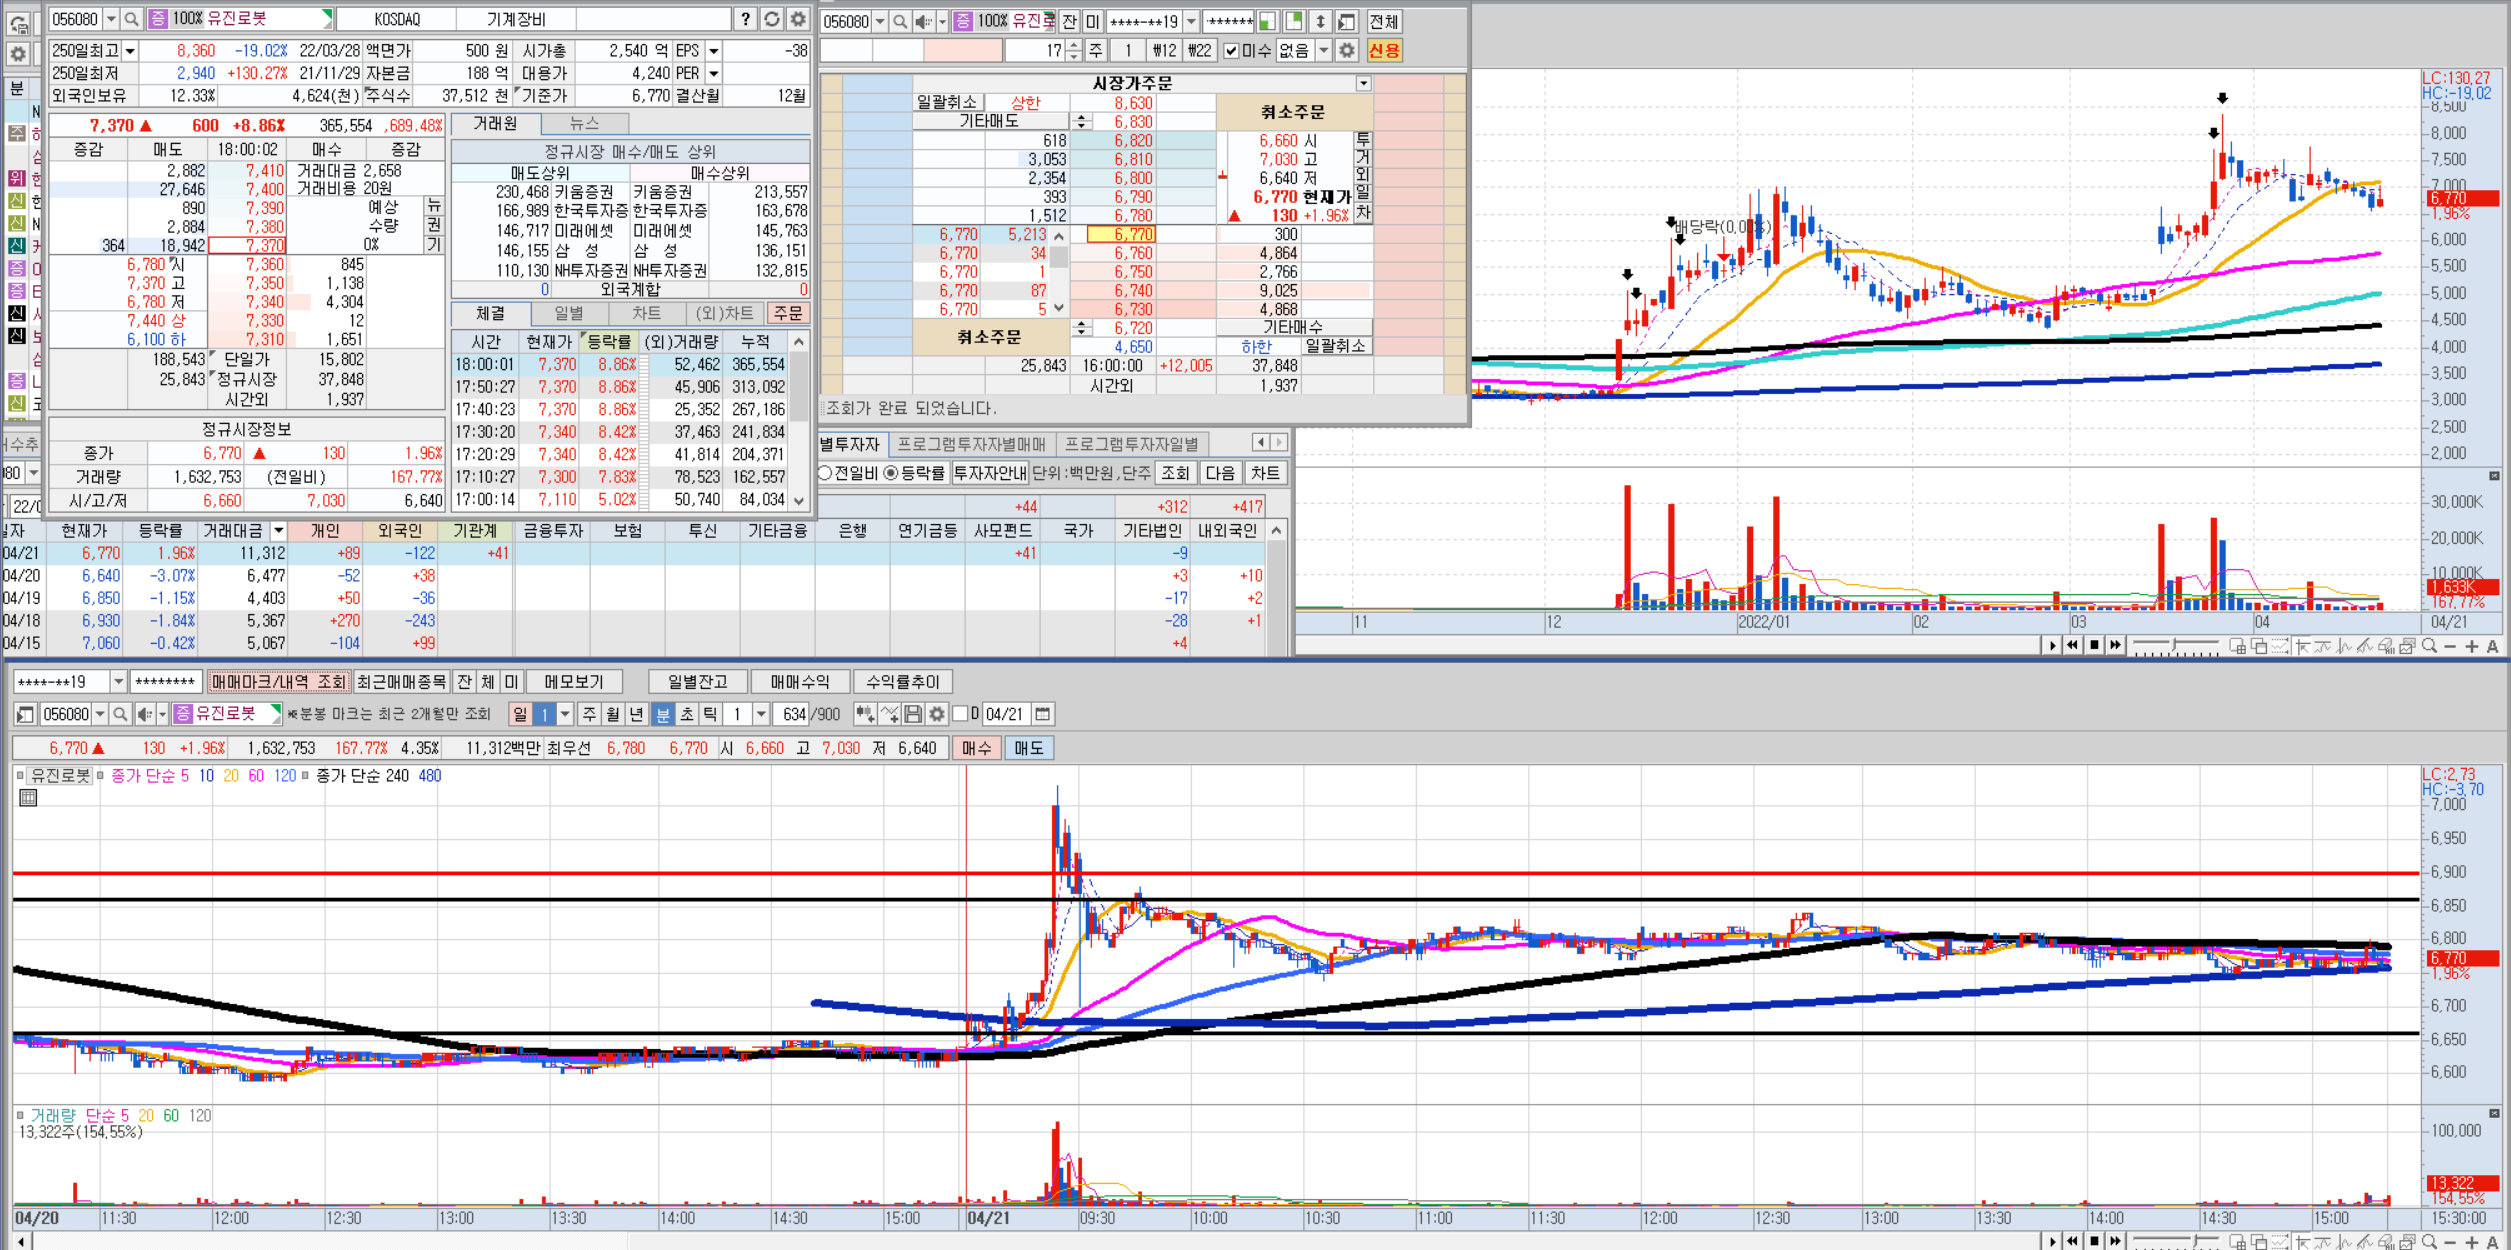This screenshot has height=1250, width=2511.
Task: Open the EPS dropdown arrow
Action: click(713, 51)
